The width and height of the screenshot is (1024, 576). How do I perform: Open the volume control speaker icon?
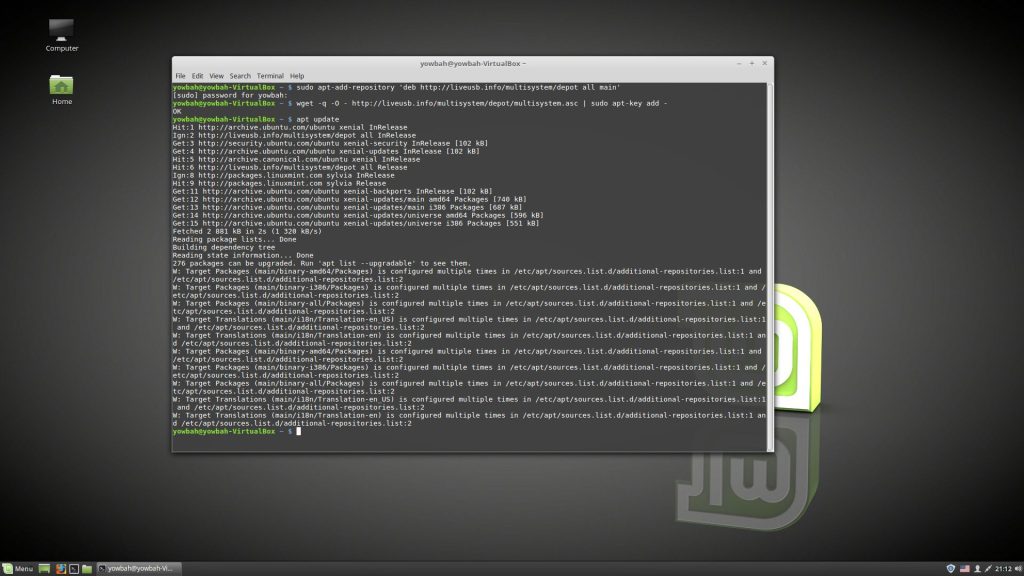click(x=1016, y=568)
